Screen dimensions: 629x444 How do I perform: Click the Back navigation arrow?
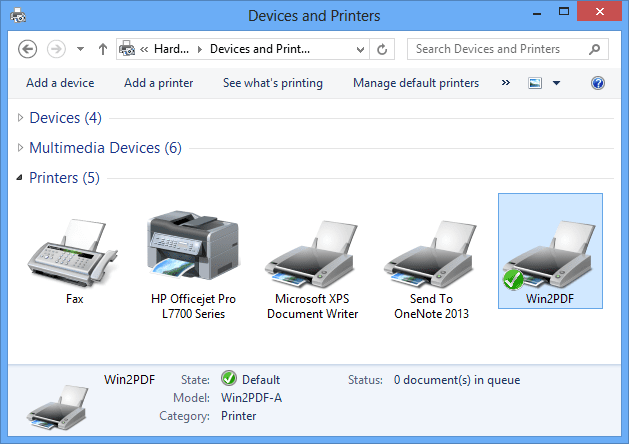pyautogui.click(x=28, y=49)
